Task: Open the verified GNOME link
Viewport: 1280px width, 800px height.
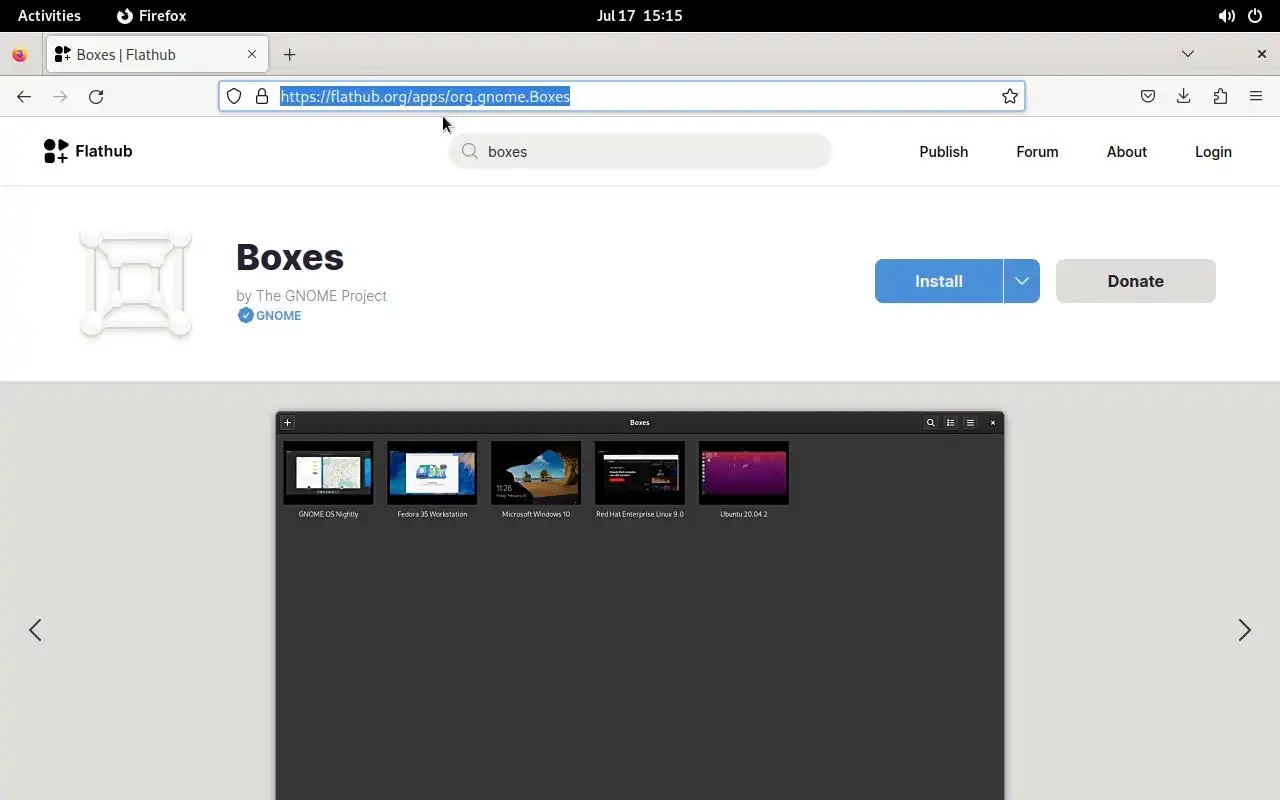Action: 278,315
